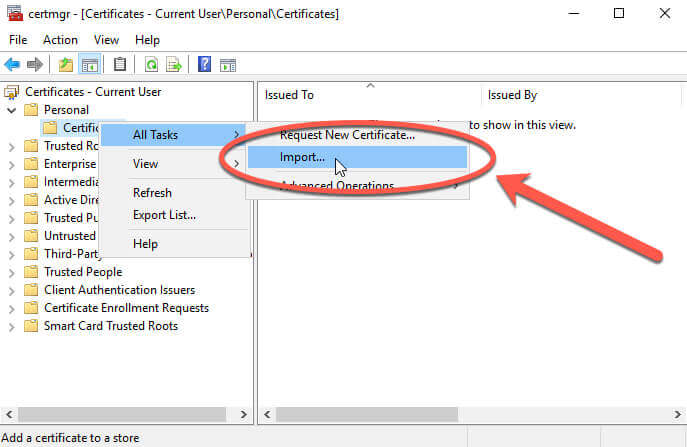
Task: Click the Certificate Enrollment Requests folder icon
Action: tap(31, 308)
